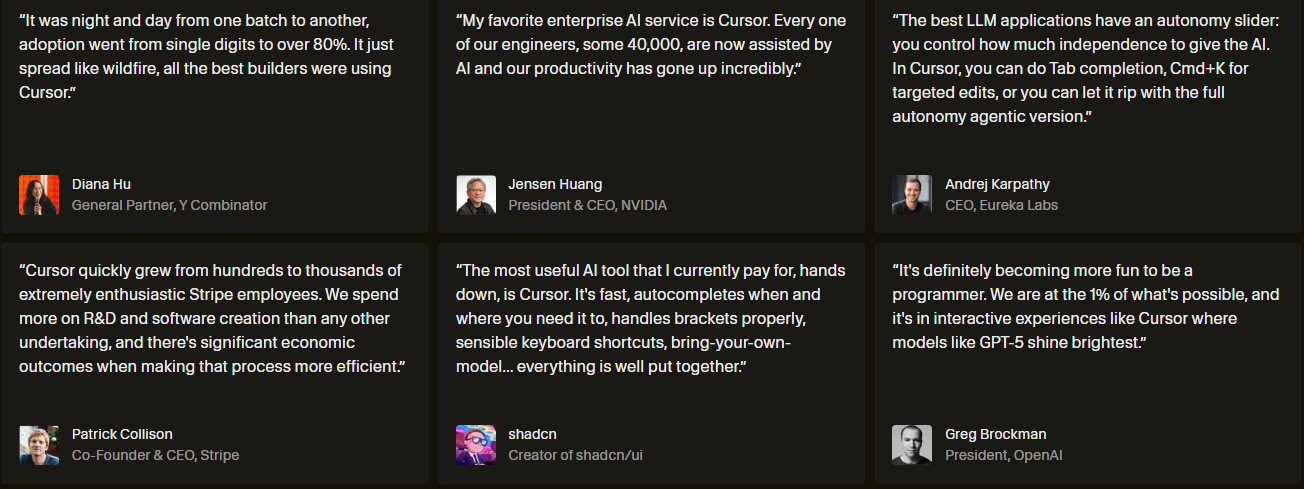Click Greg Brockman's profile photo
The image size is (1304, 489).
click(912, 445)
